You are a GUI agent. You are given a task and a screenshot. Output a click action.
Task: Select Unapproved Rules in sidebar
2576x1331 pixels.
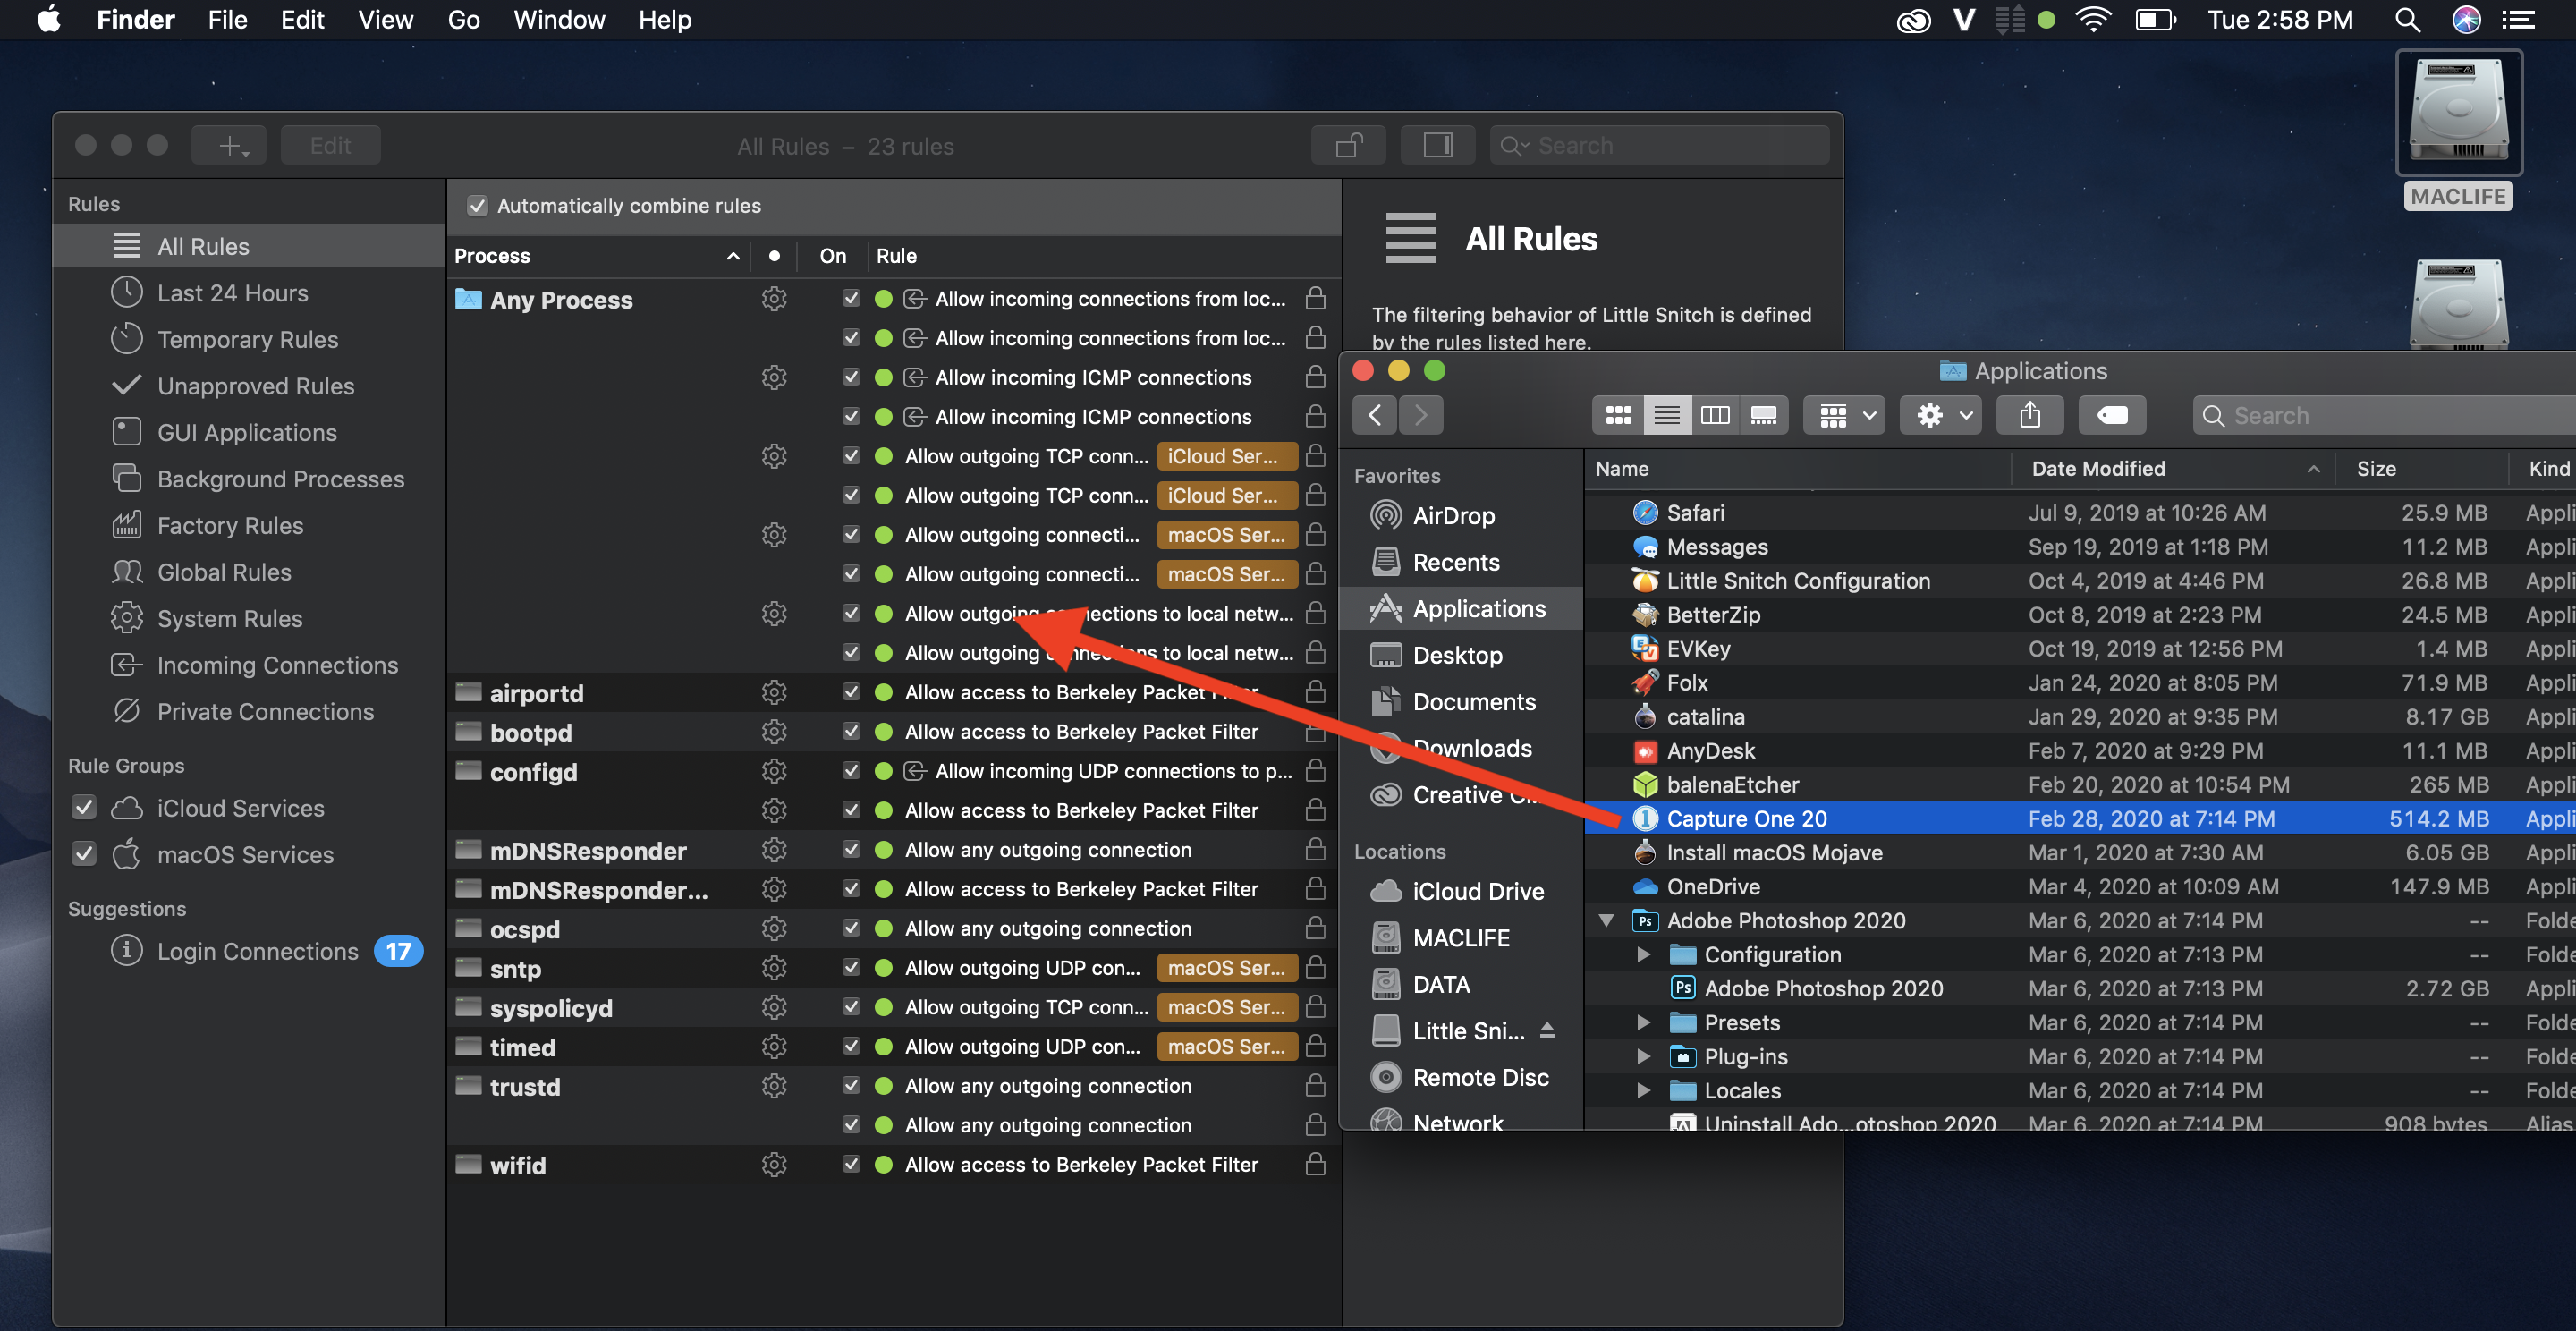(255, 386)
